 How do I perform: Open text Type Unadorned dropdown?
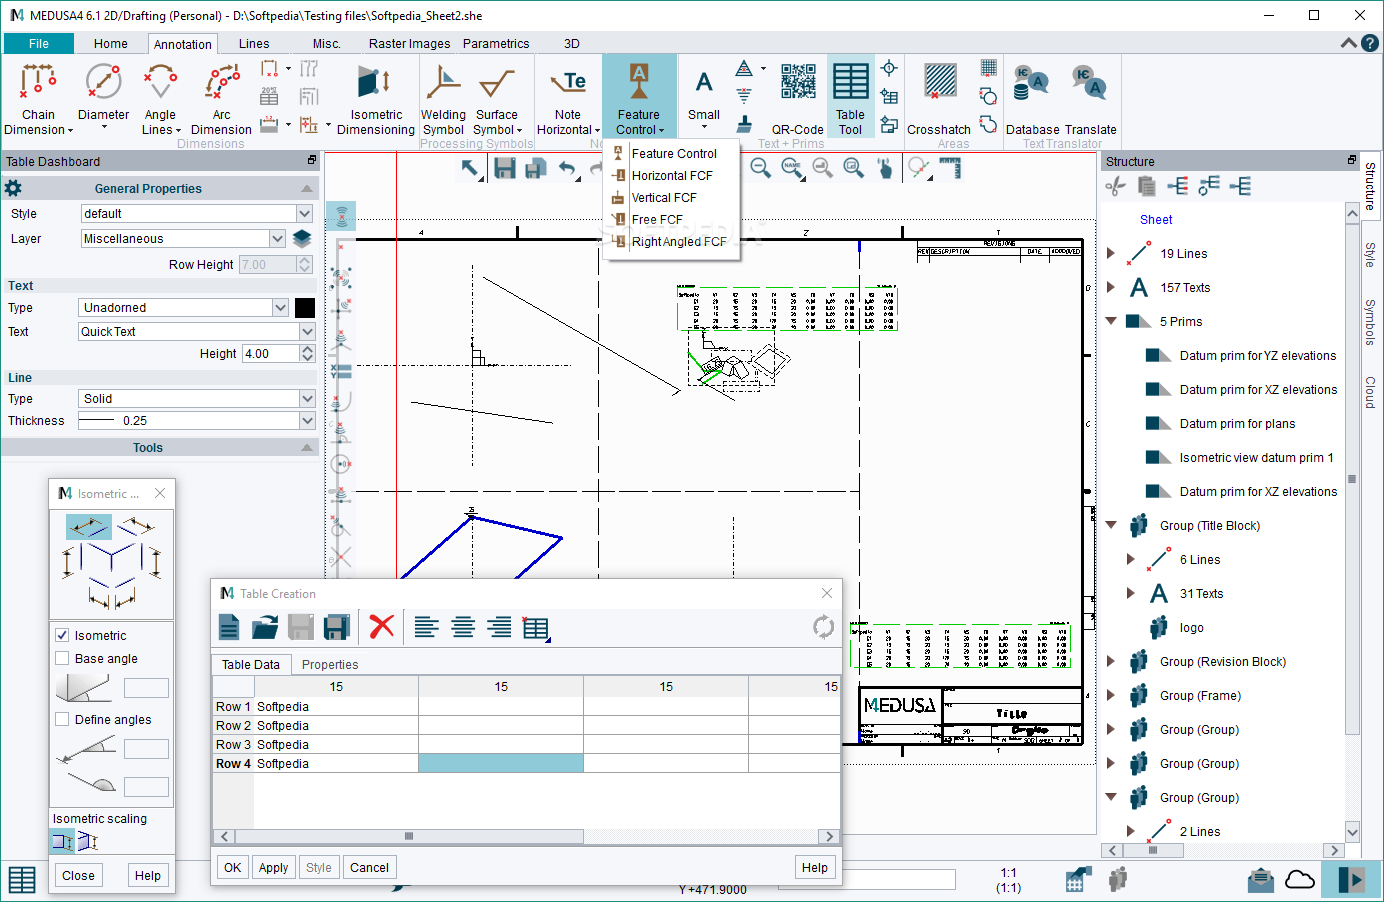281,308
